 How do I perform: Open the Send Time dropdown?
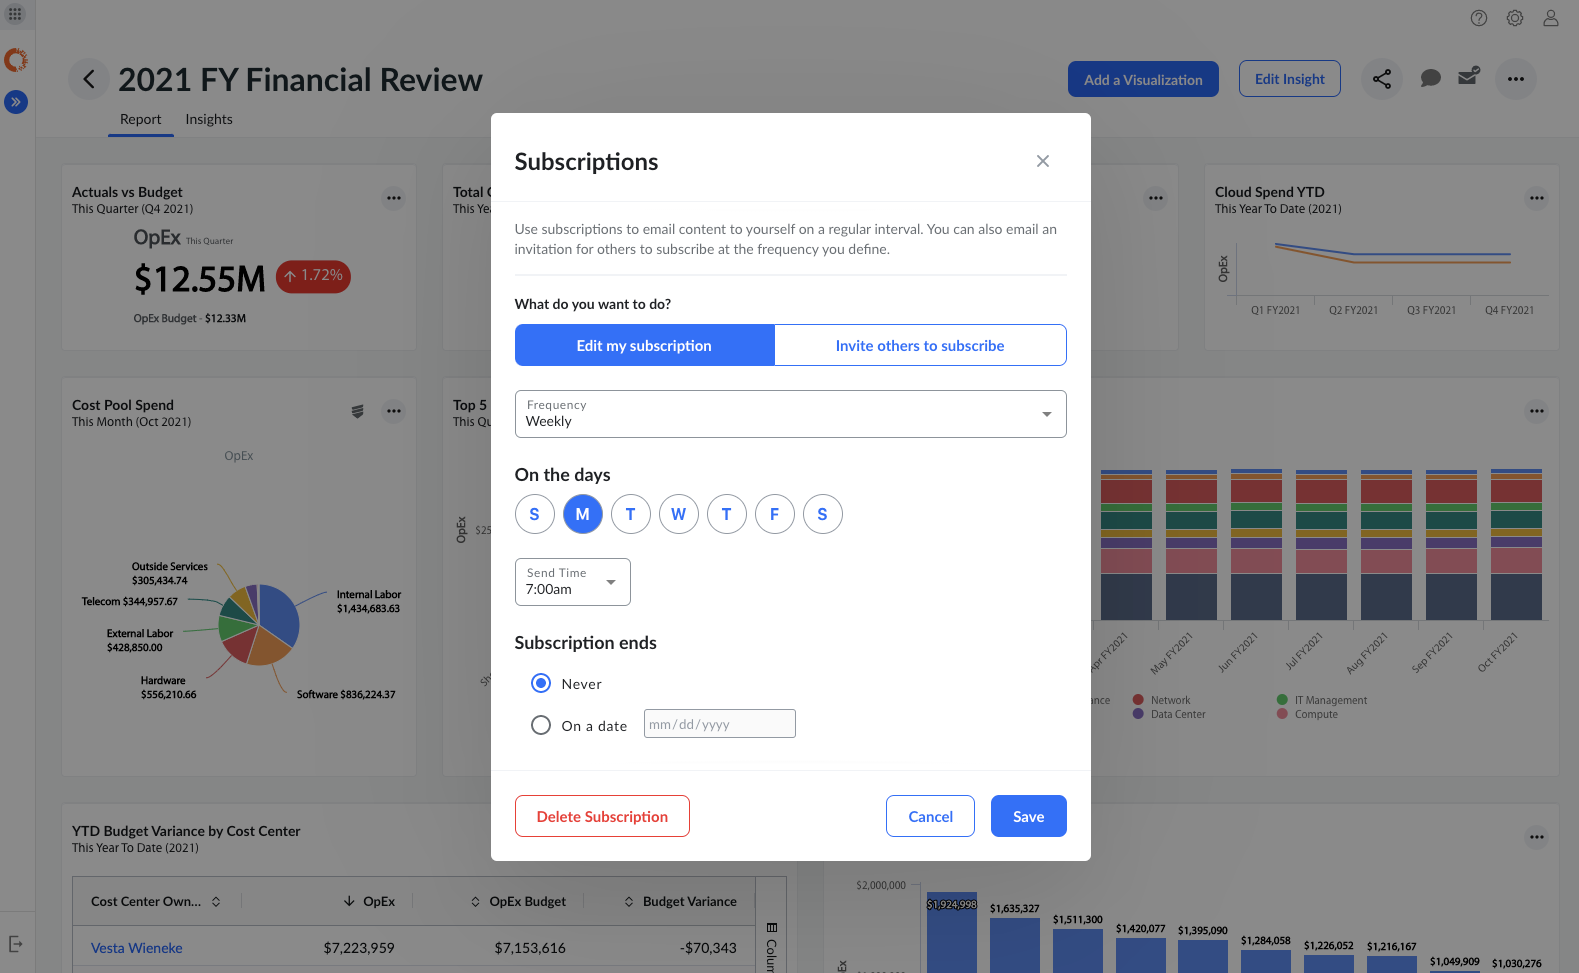tap(572, 582)
